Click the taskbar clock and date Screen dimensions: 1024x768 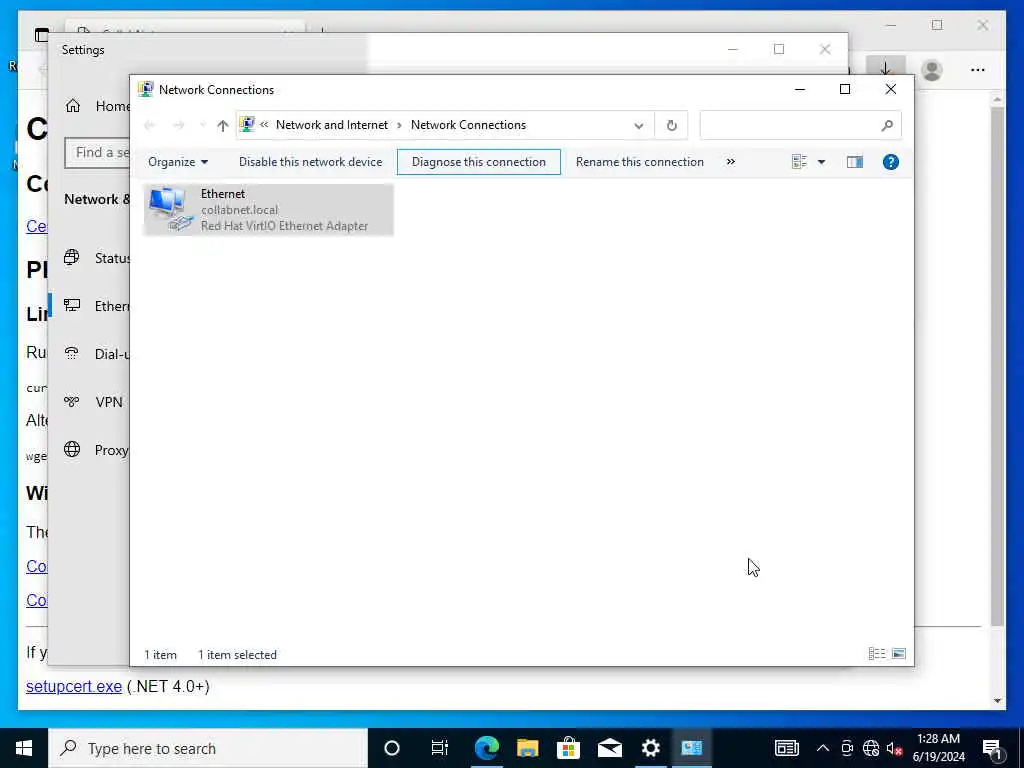(x=938, y=748)
